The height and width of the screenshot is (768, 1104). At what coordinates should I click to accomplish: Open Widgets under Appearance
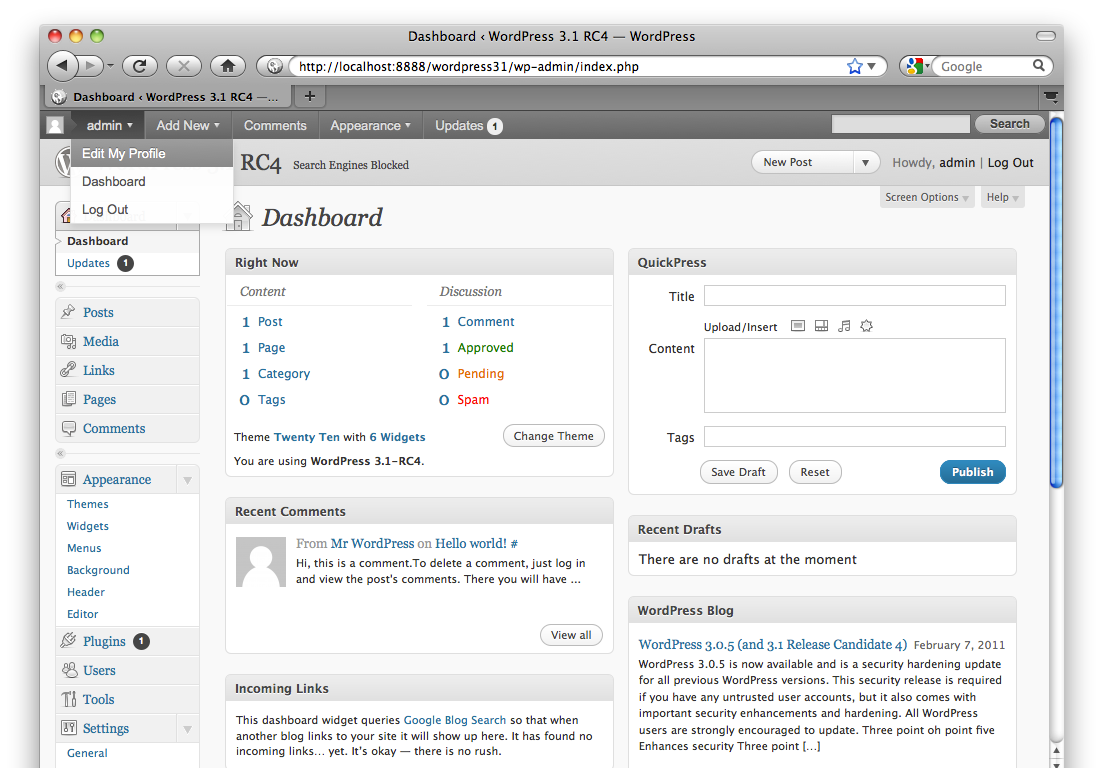point(87,526)
